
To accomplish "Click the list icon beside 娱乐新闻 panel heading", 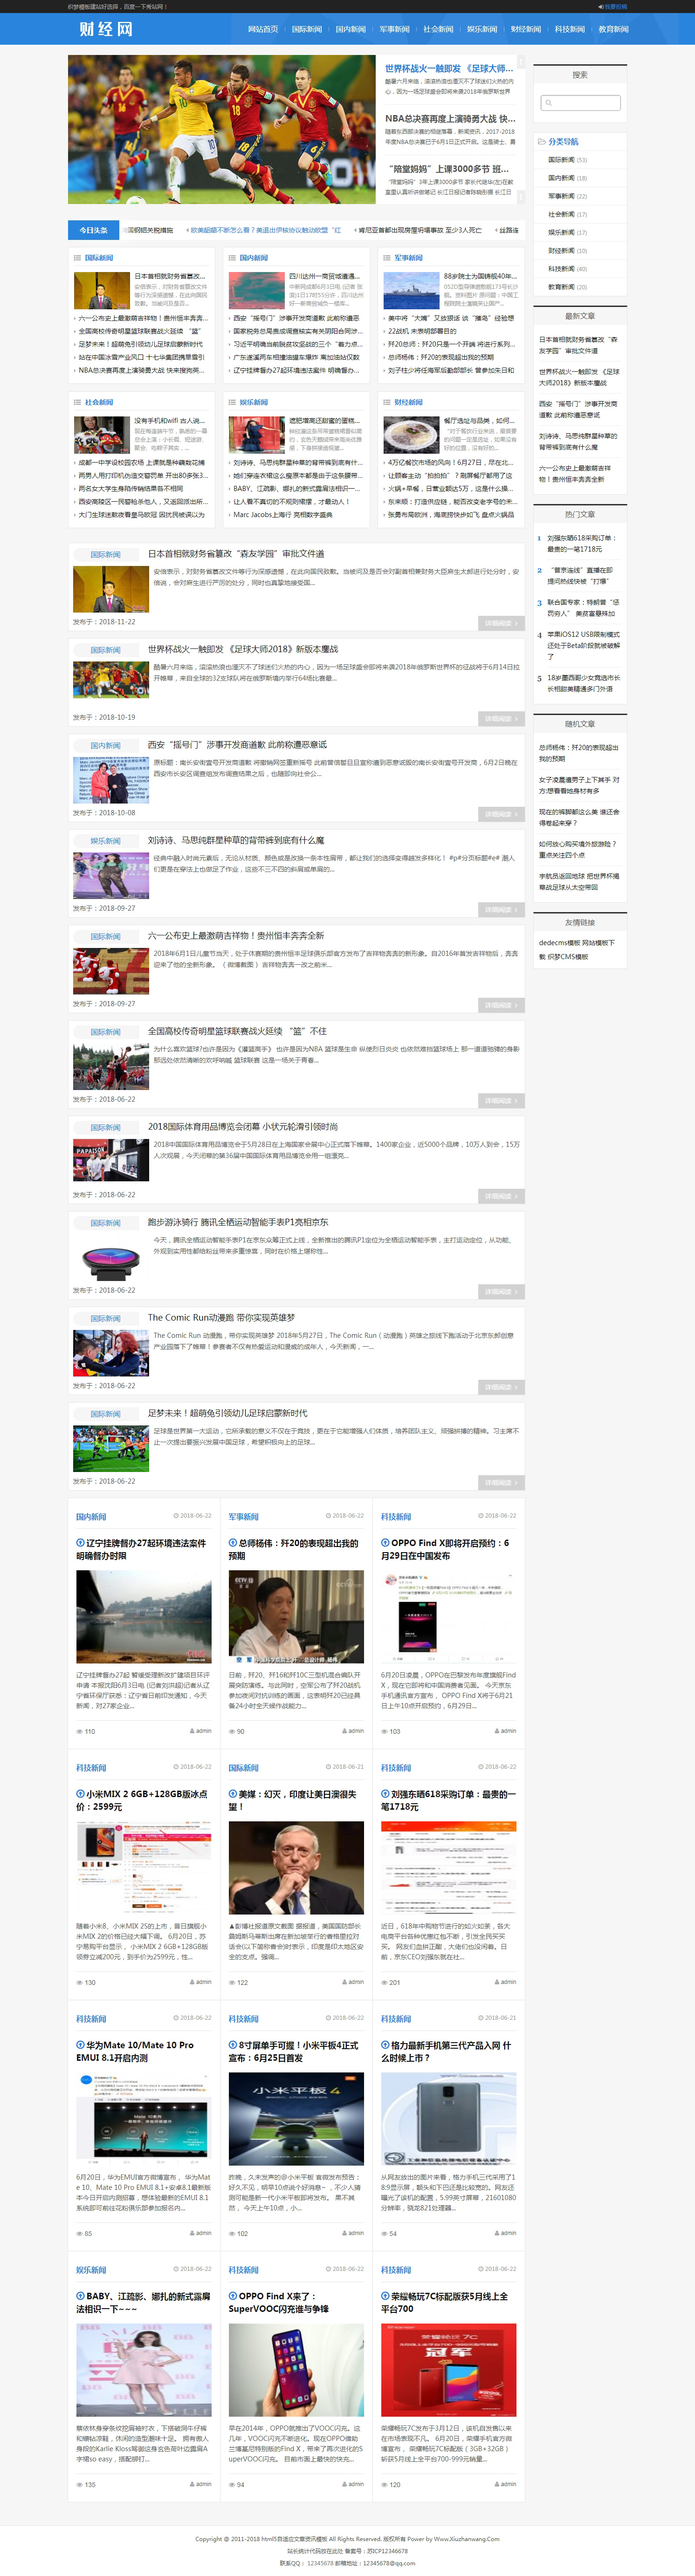I will tap(232, 402).
